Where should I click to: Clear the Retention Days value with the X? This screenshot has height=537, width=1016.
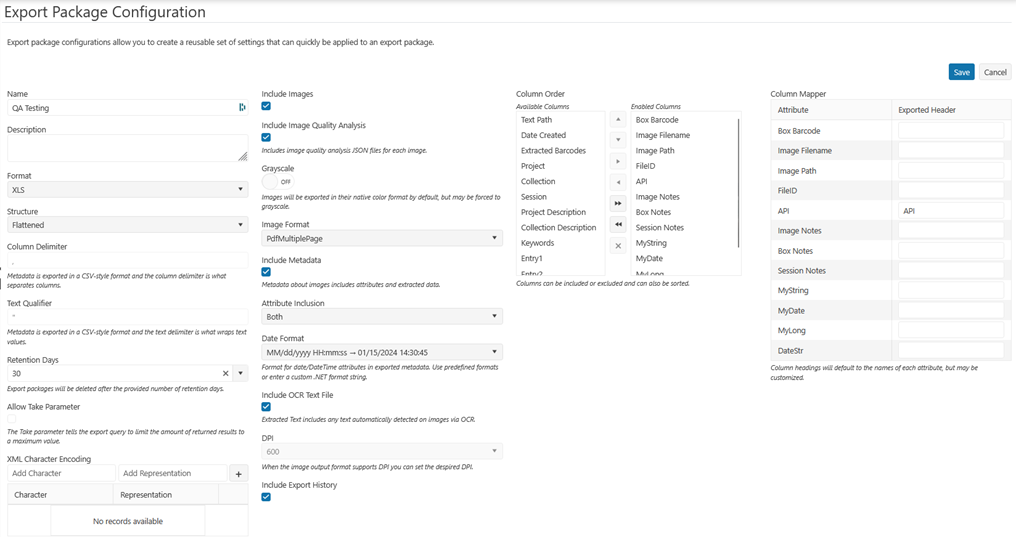point(226,373)
